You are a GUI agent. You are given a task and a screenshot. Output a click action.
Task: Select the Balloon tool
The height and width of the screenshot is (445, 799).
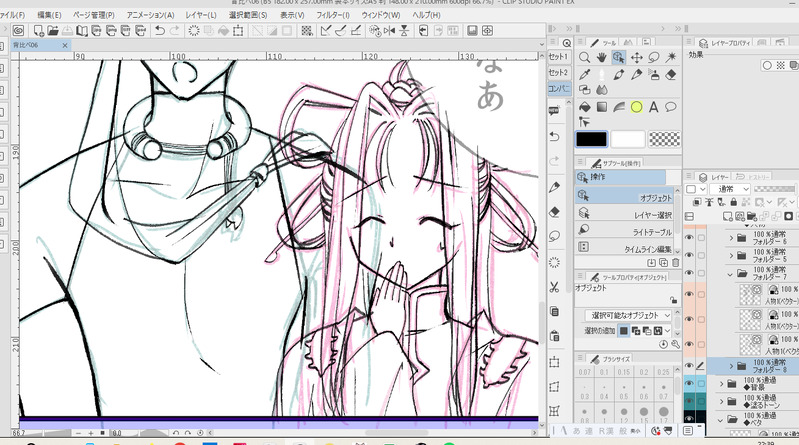click(x=671, y=107)
